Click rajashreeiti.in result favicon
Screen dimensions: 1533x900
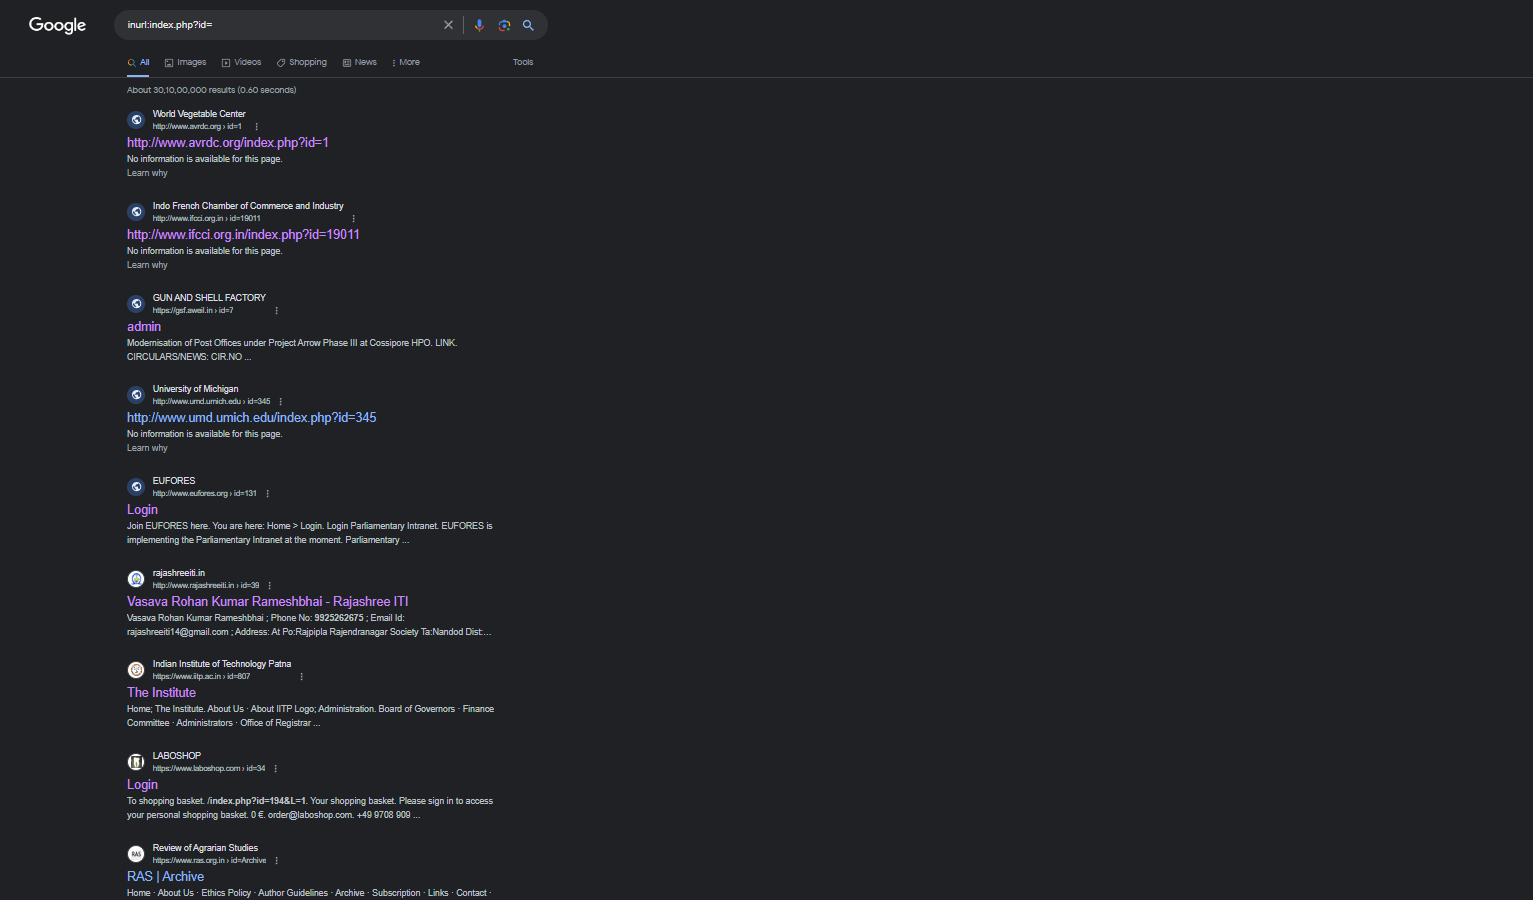pos(136,579)
